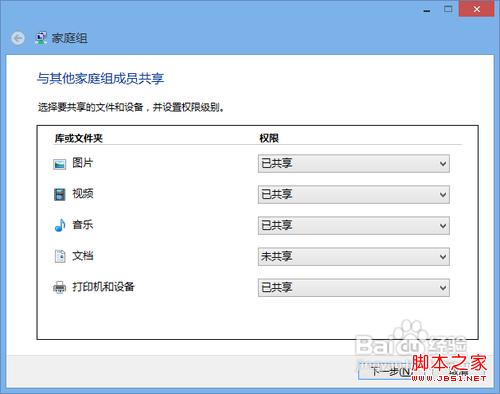Click the 库或文件夹 column header
Viewport: 500px width, 394px height.
coord(79,138)
